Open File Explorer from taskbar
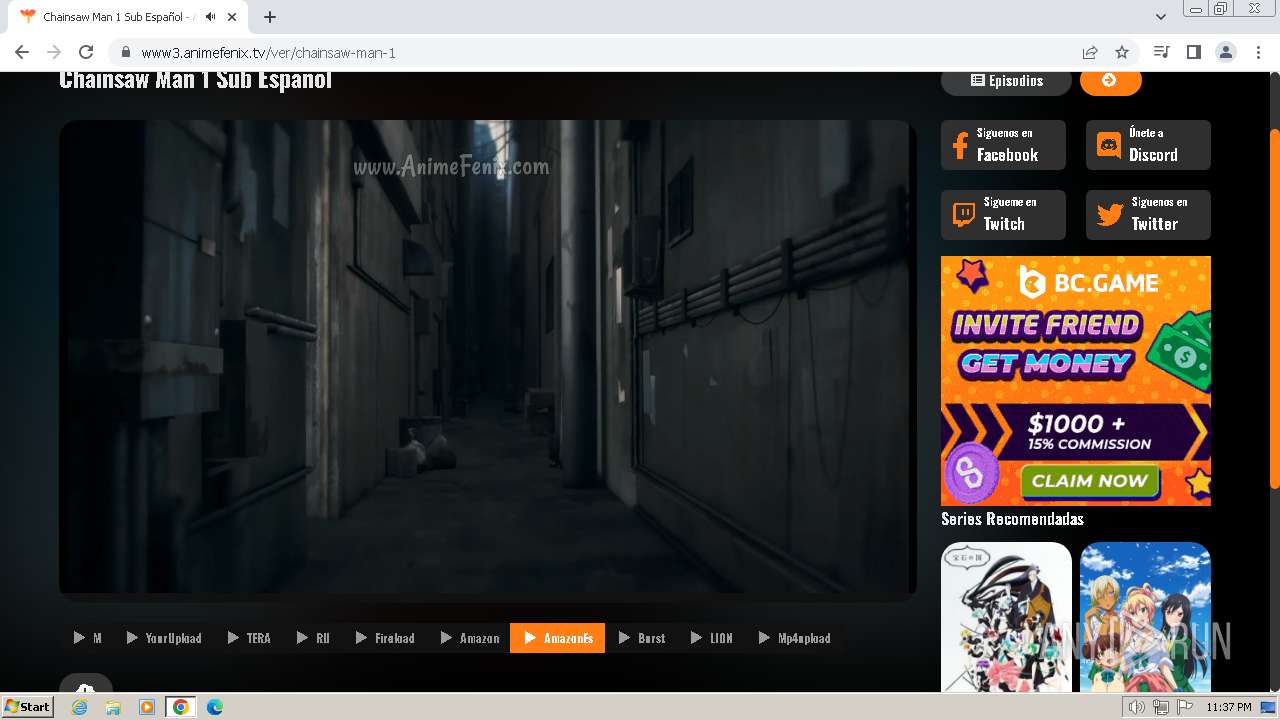This screenshot has height=720, width=1280. click(113, 707)
